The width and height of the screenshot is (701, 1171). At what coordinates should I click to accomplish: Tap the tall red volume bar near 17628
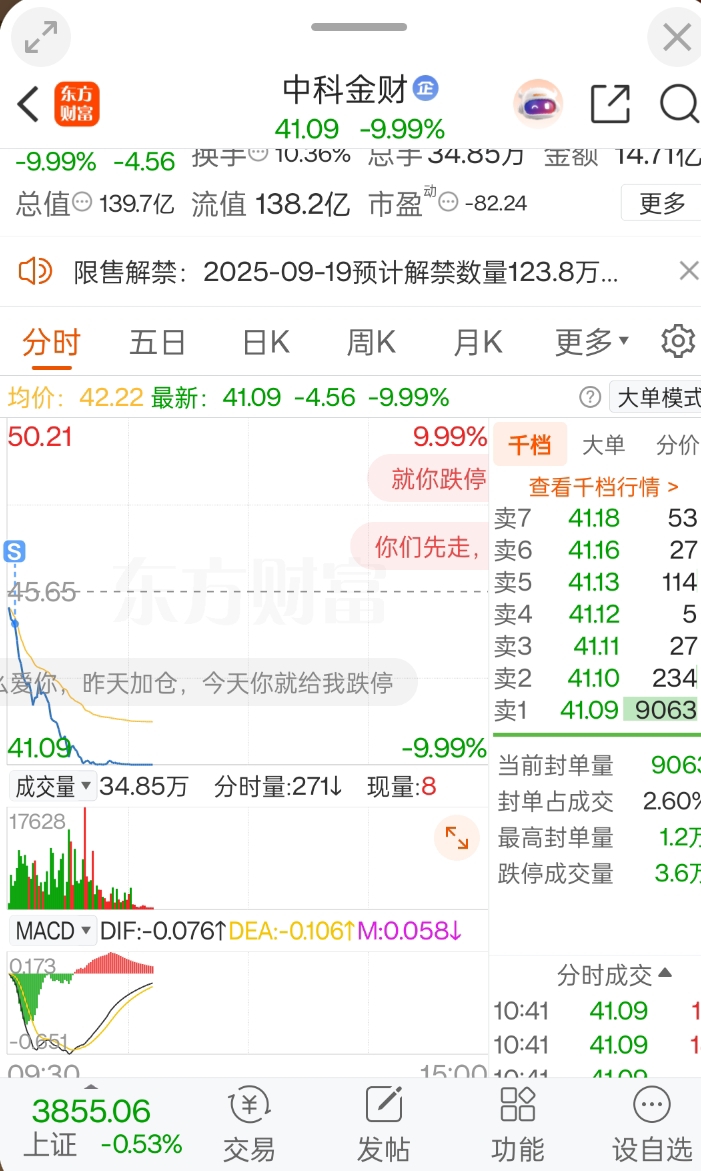pos(84,859)
